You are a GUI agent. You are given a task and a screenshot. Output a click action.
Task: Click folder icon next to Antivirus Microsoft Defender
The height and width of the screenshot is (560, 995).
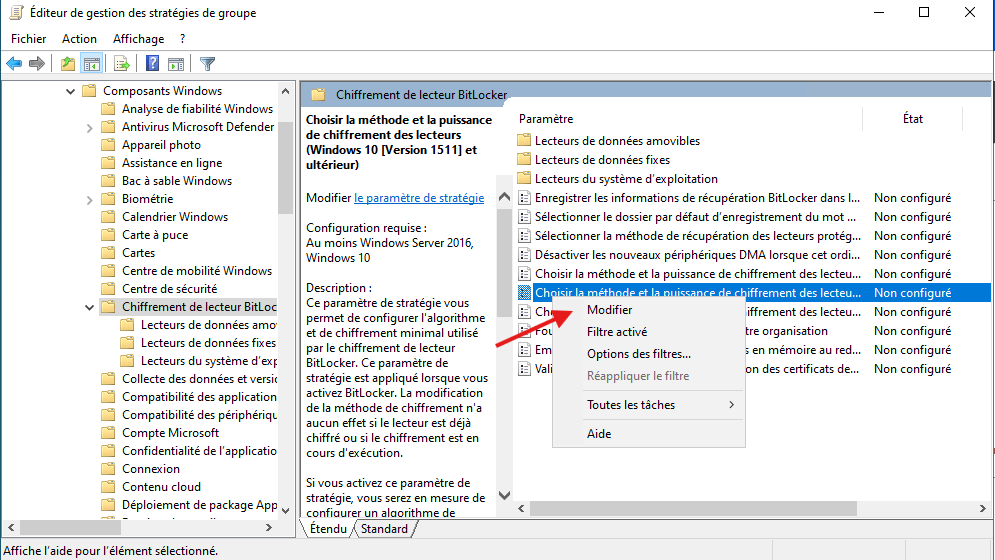pos(109,126)
